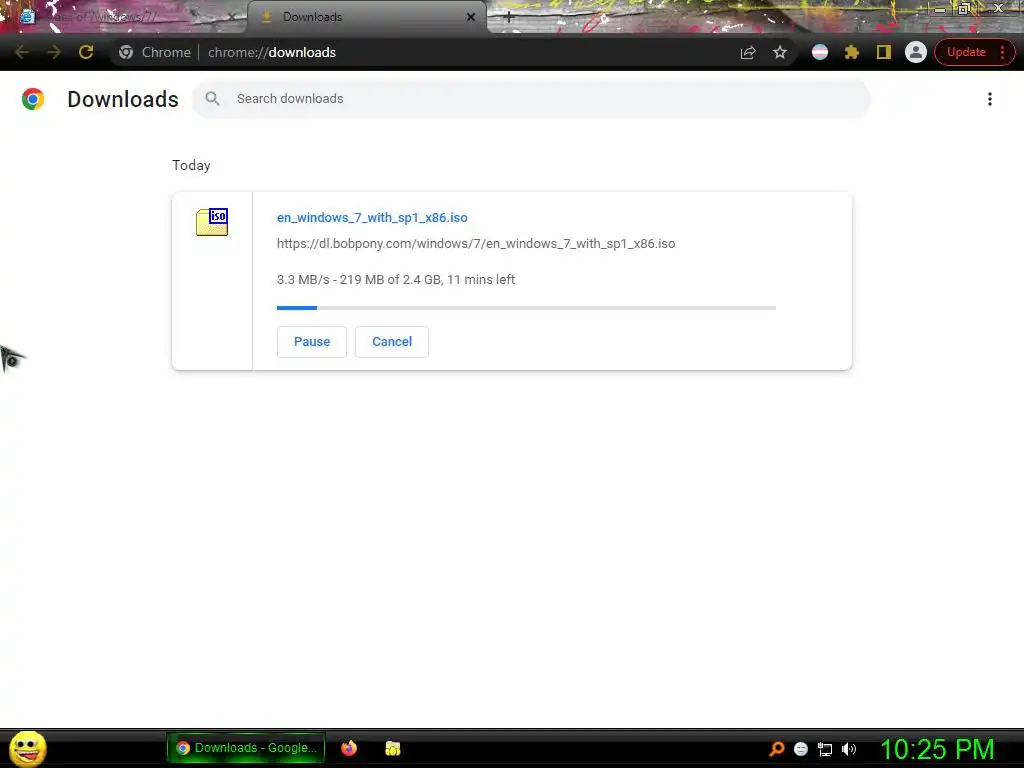Click the download progress bar
The height and width of the screenshot is (768, 1024).
[x=526, y=308]
